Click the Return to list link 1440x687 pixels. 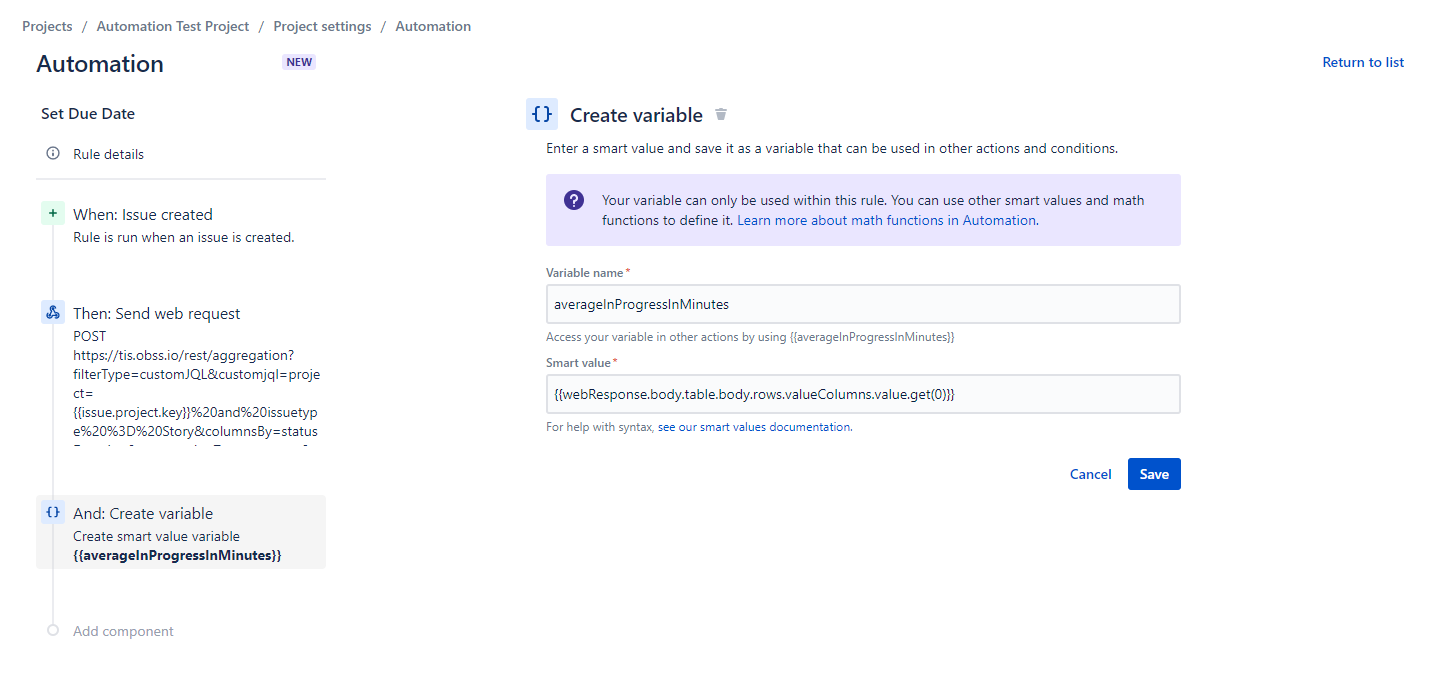(1362, 62)
